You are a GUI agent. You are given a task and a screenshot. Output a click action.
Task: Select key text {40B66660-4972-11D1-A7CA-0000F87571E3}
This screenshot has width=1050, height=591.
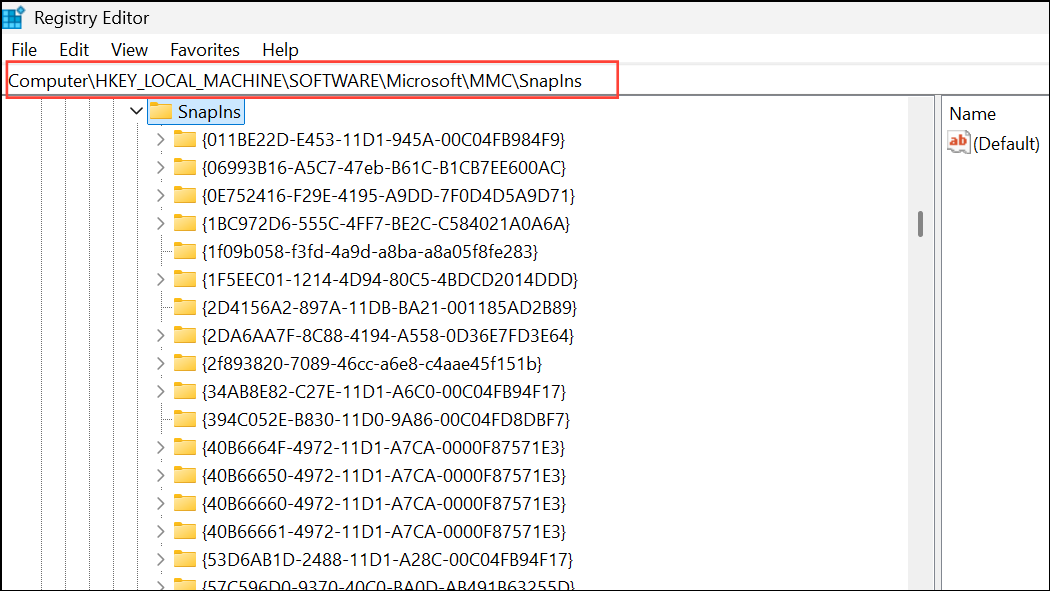tap(384, 503)
